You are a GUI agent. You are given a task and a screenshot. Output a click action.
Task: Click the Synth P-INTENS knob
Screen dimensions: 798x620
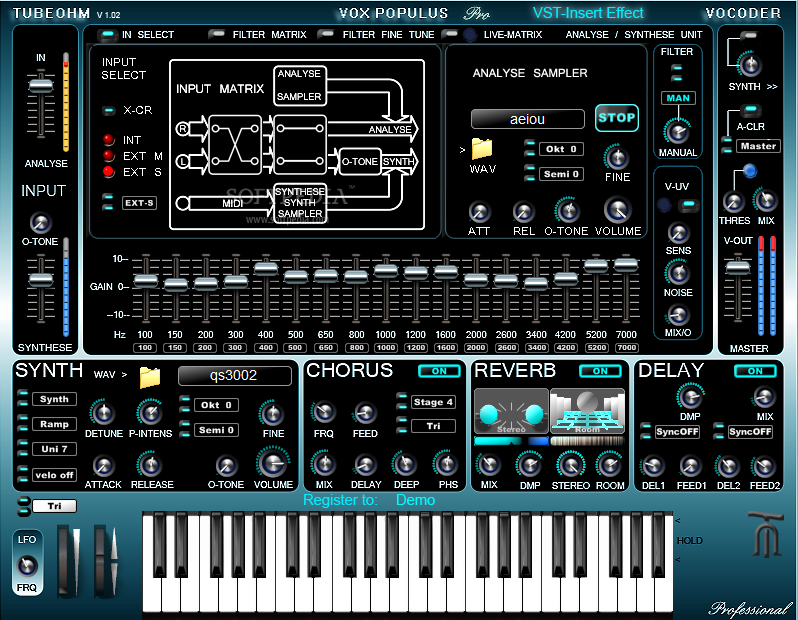150,413
